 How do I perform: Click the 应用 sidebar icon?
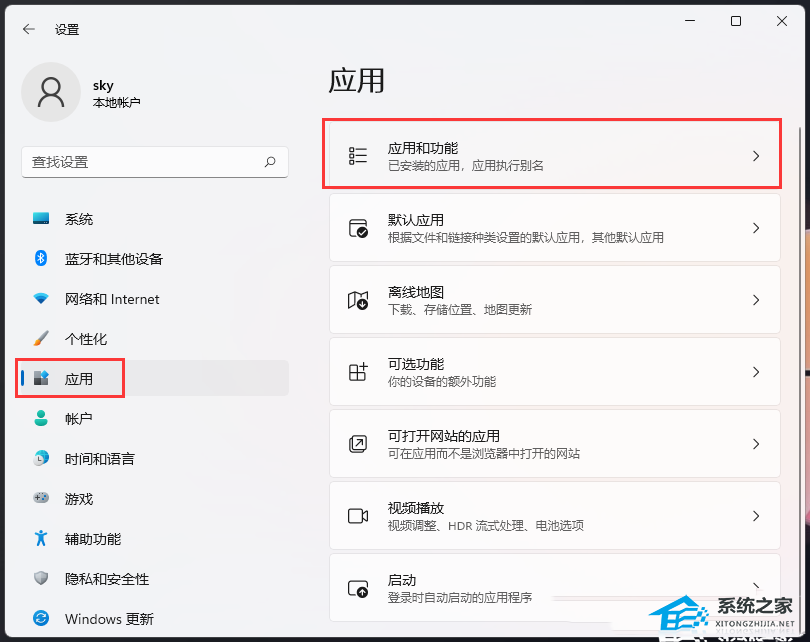point(41,379)
